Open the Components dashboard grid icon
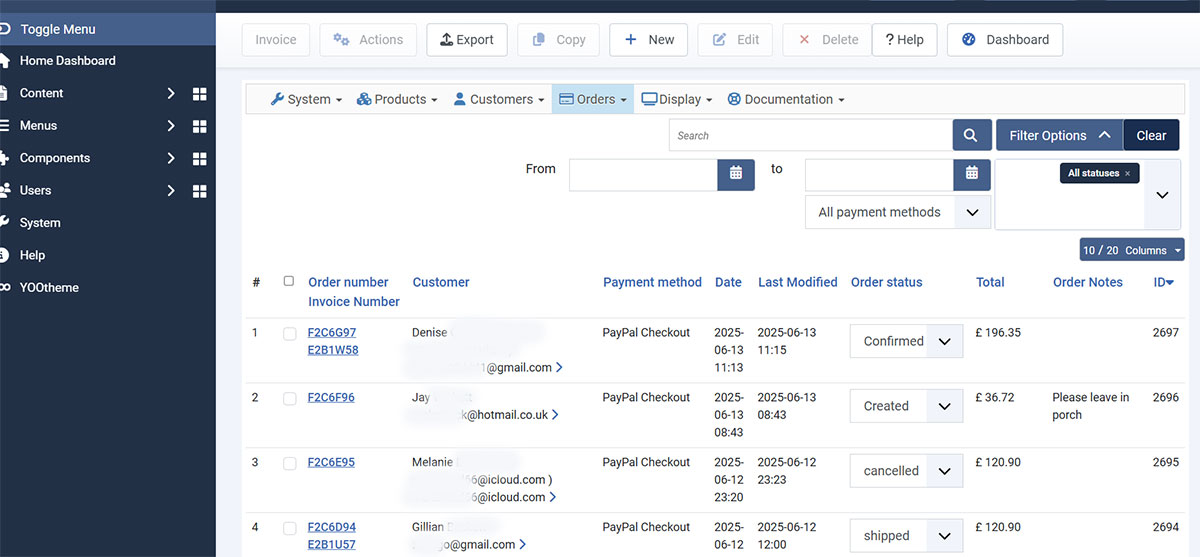Screen dimensions: 1200x557 click(199, 159)
